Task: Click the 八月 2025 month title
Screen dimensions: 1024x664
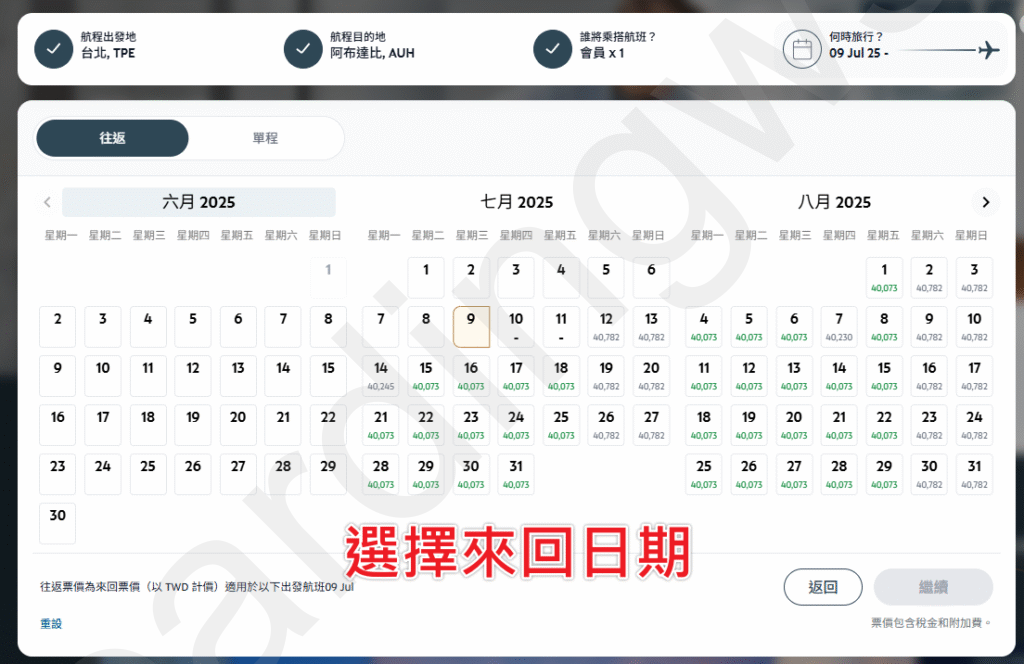Action: click(x=834, y=202)
